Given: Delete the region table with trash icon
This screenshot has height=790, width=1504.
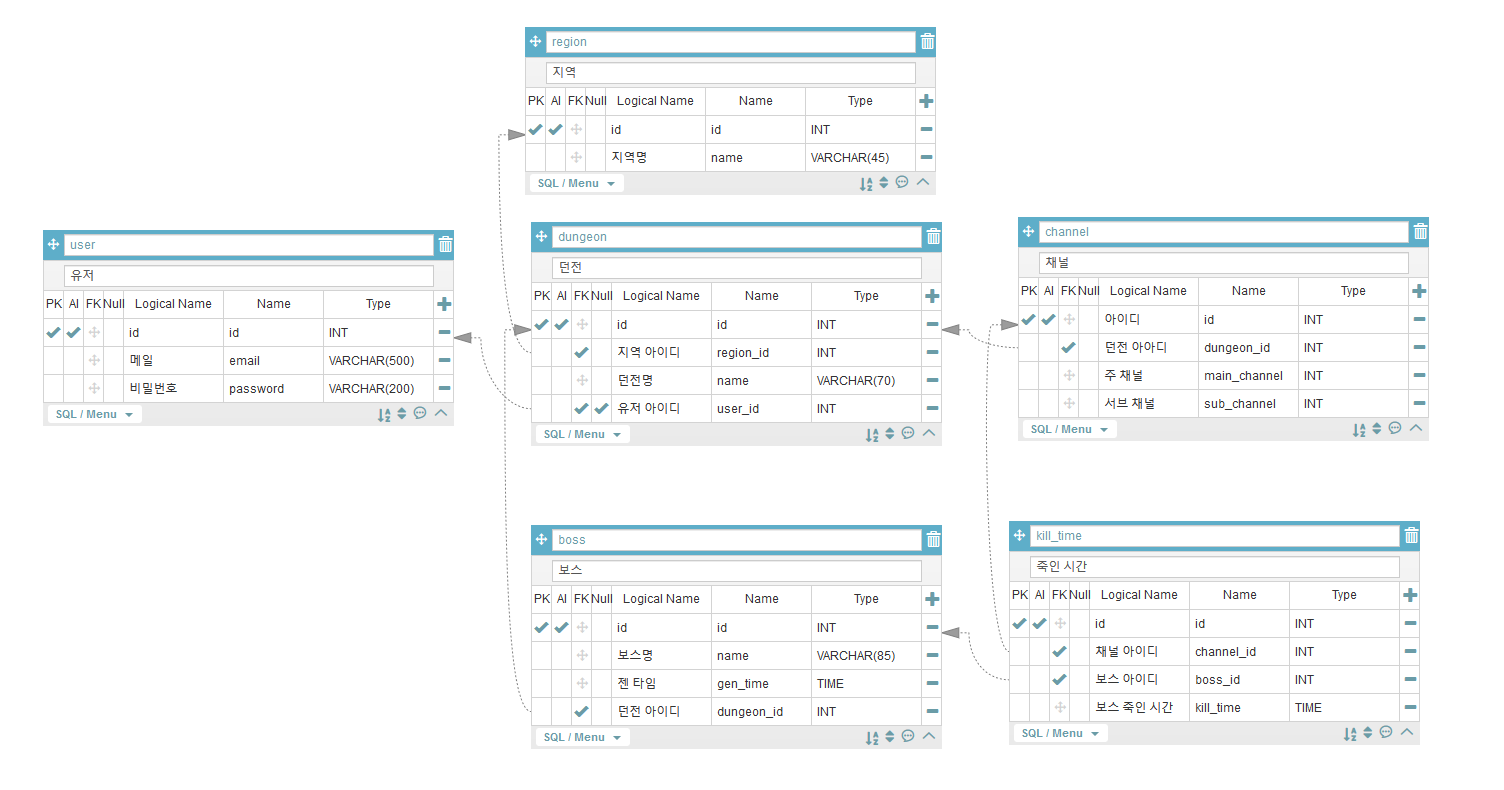Looking at the screenshot, I should pyautogui.click(x=927, y=42).
